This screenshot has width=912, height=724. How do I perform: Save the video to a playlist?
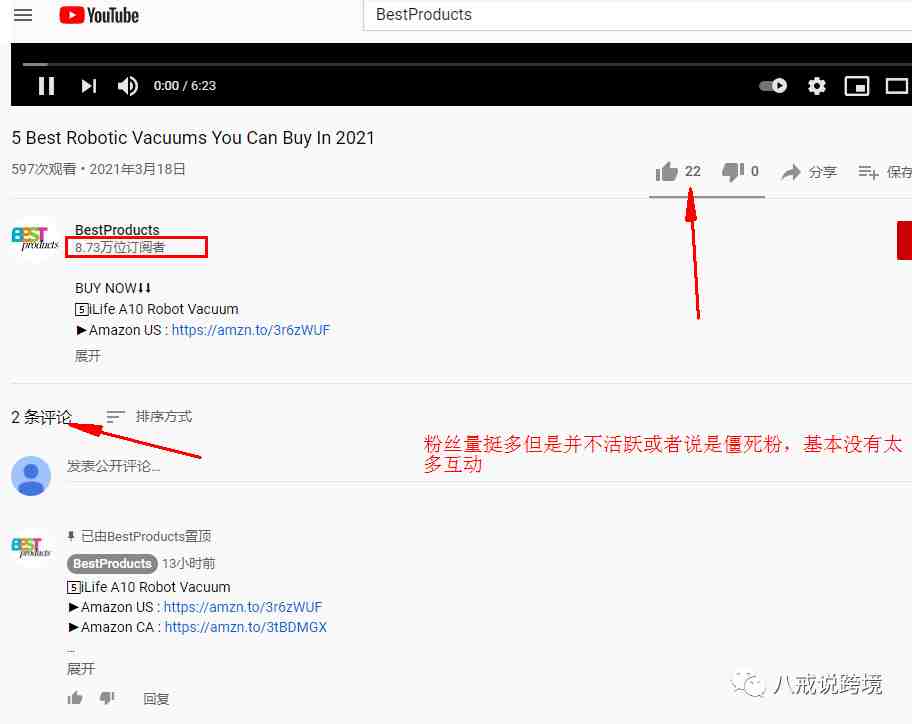pos(884,172)
